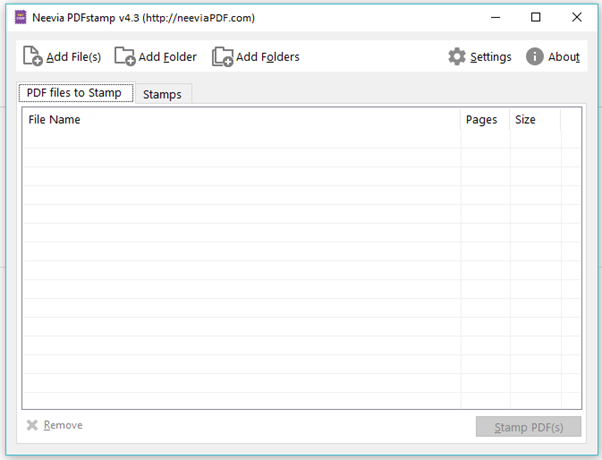Close the PDFstamp window
Viewport: 602px width, 460px height.
tap(577, 17)
